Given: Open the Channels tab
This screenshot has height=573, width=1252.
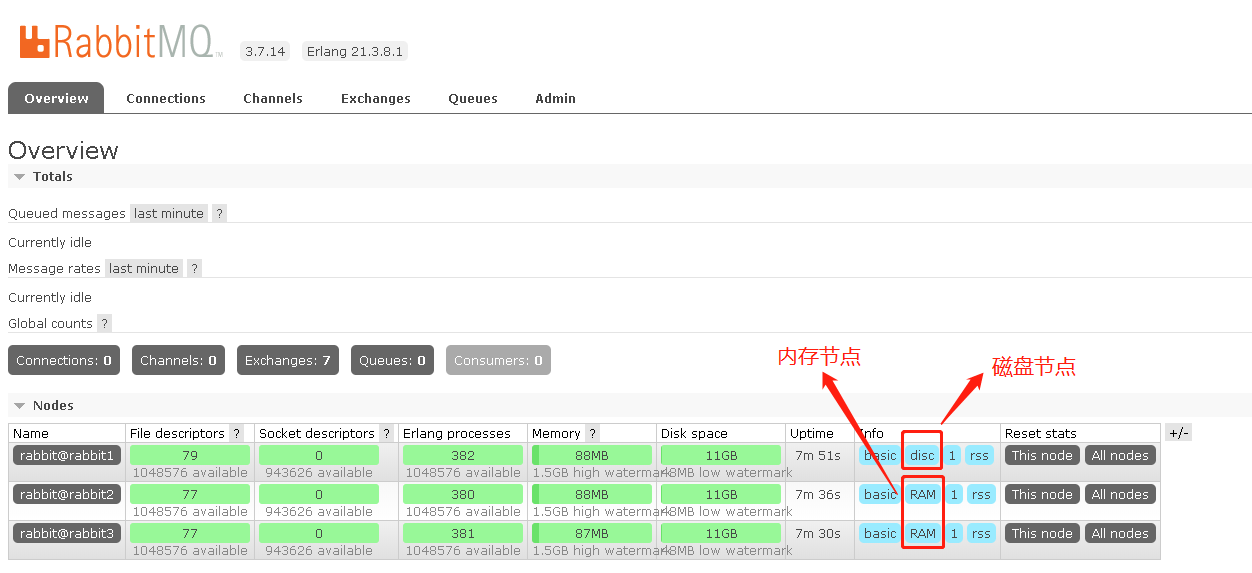Looking at the screenshot, I should 273,98.
